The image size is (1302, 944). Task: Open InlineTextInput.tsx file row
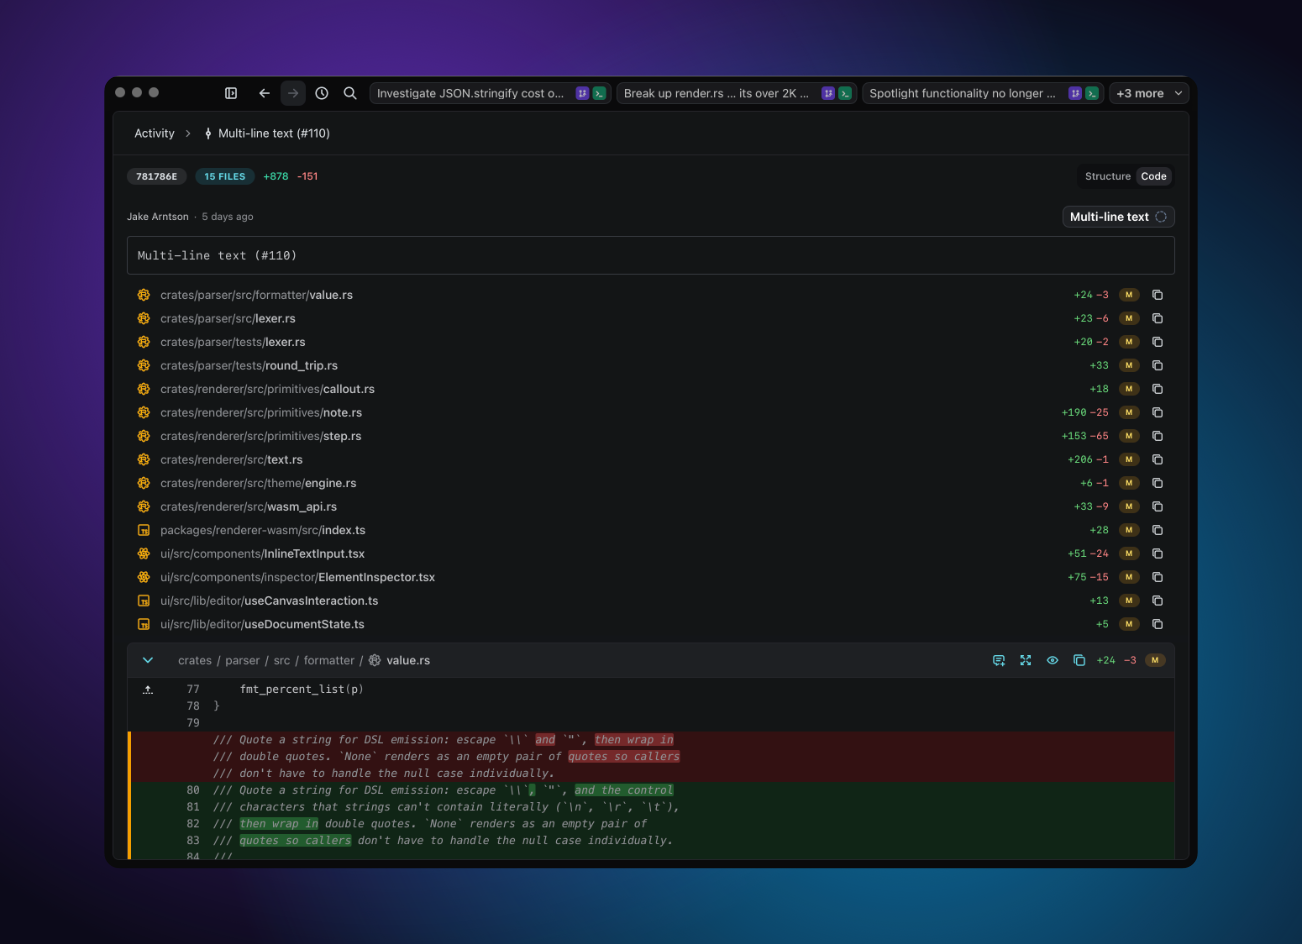[650, 553]
